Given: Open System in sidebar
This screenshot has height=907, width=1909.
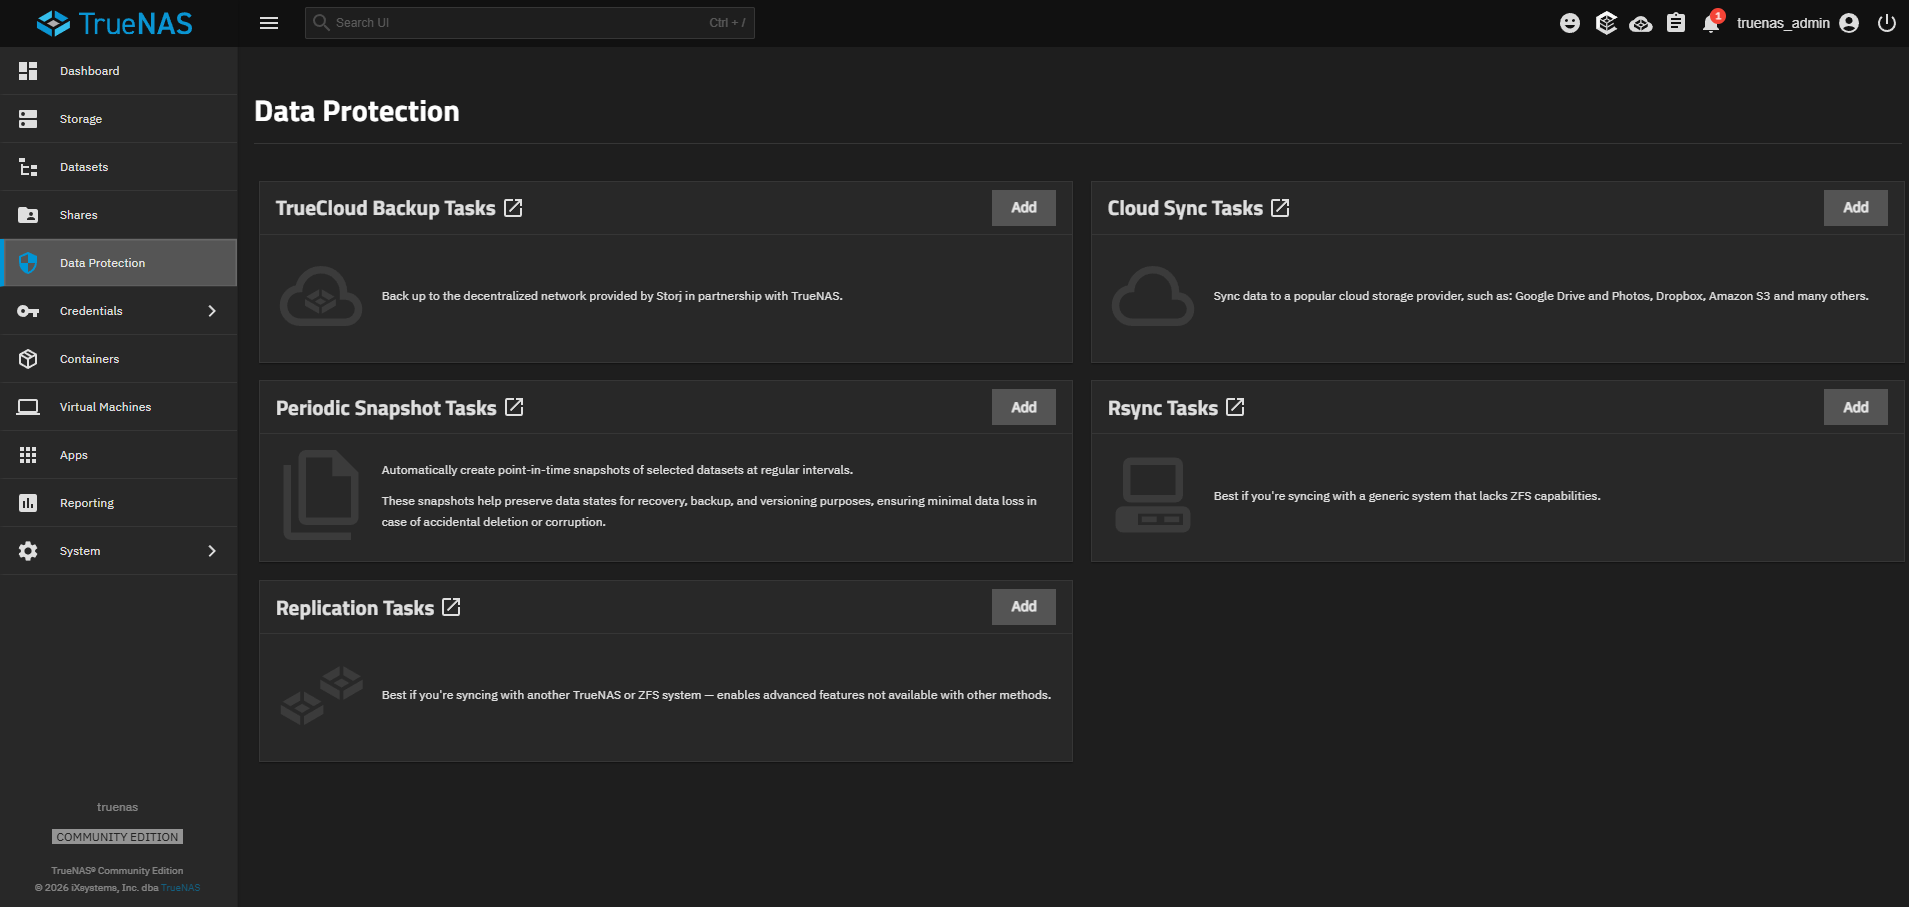Looking at the screenshot, I should click(x=119, y=551).
